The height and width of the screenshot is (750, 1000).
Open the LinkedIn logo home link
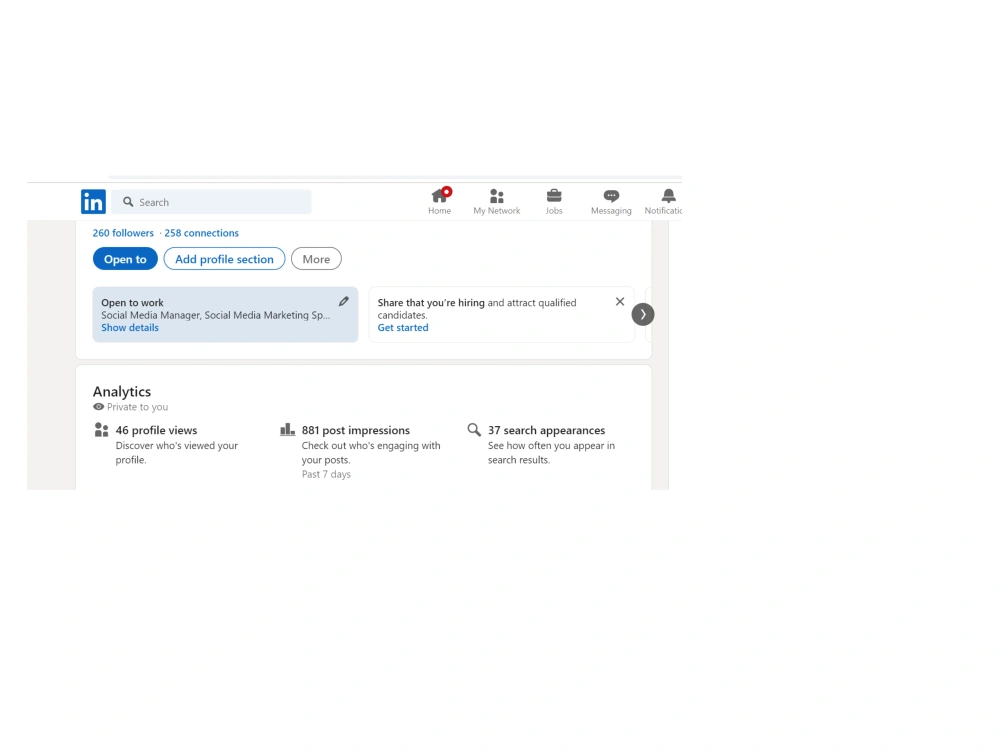tap(93, 202)
